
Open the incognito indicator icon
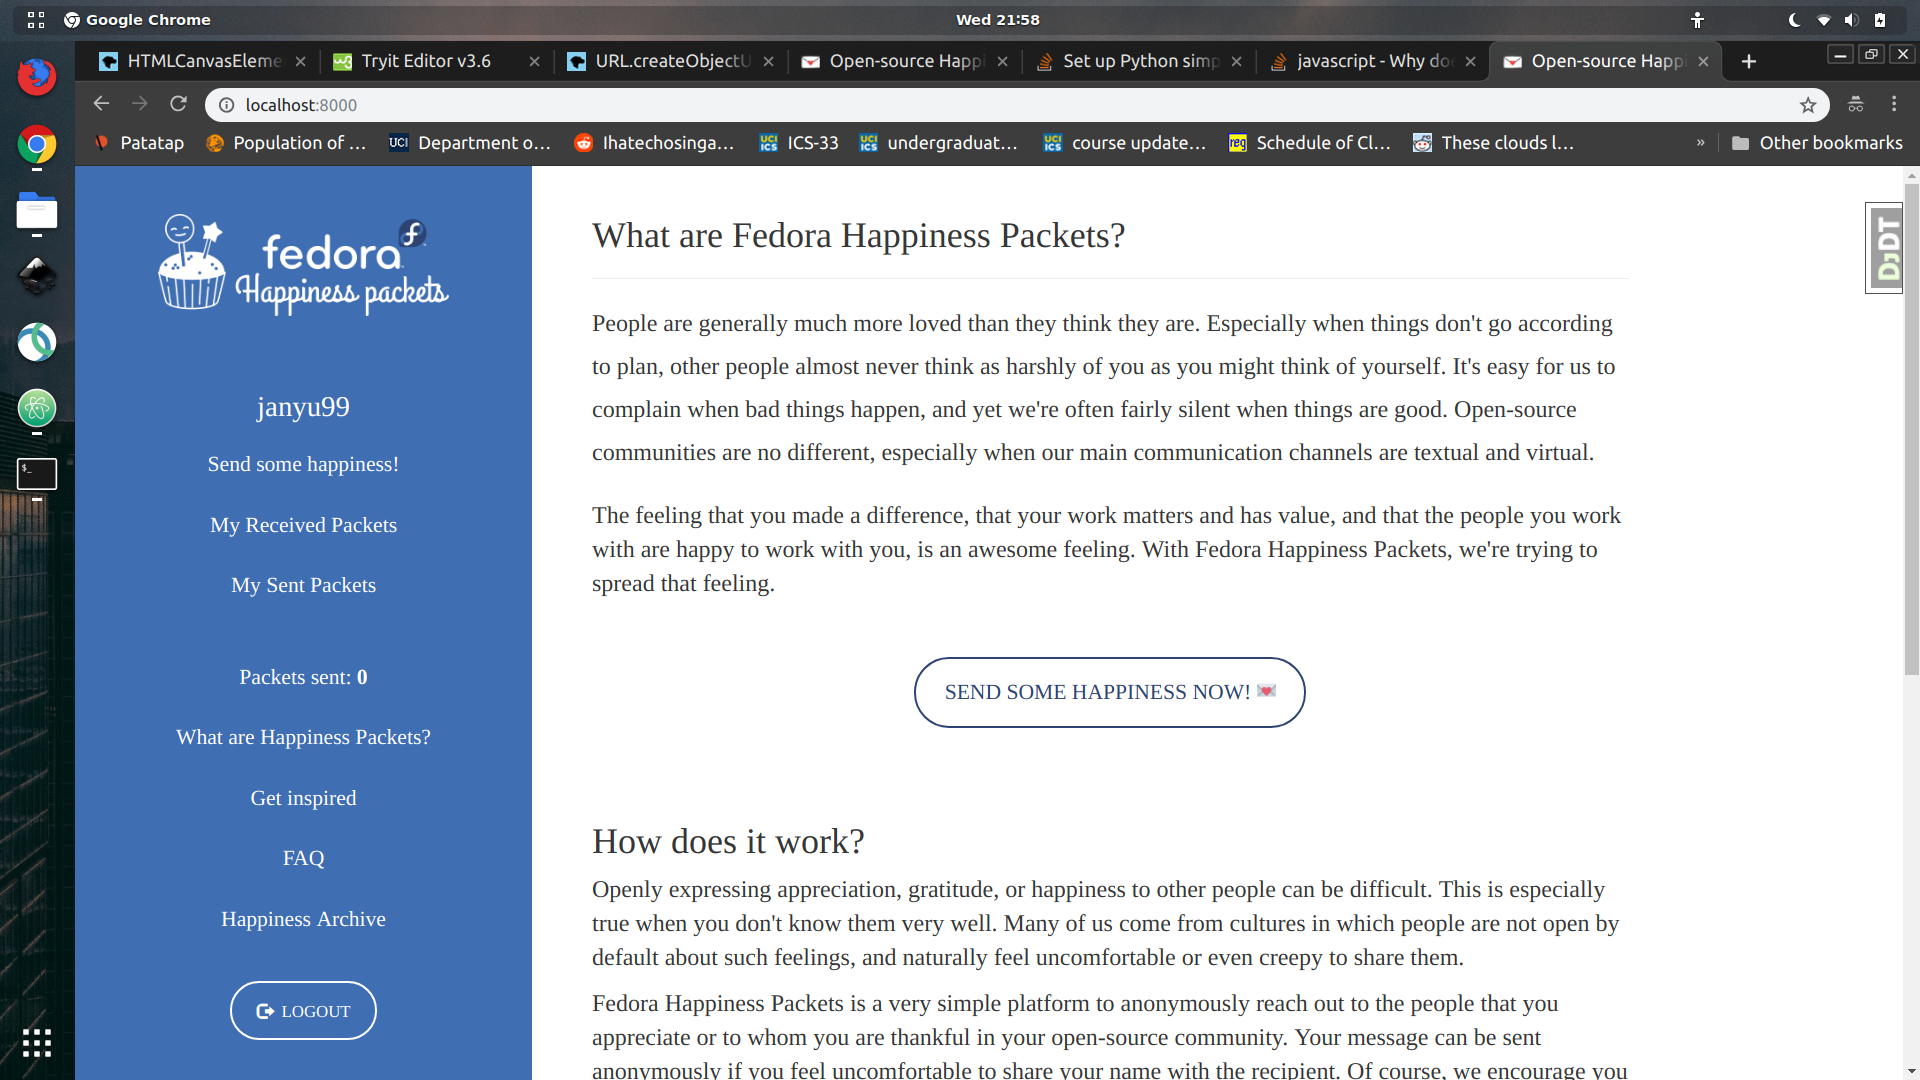pos(1856,104)
